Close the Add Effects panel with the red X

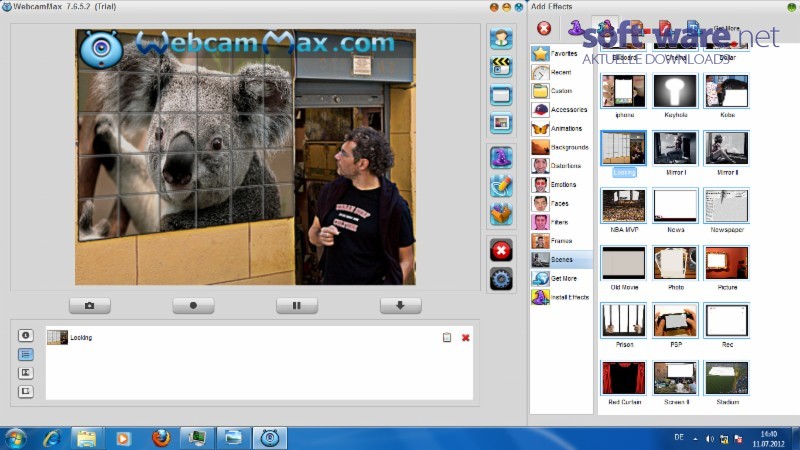coord(544,28)
